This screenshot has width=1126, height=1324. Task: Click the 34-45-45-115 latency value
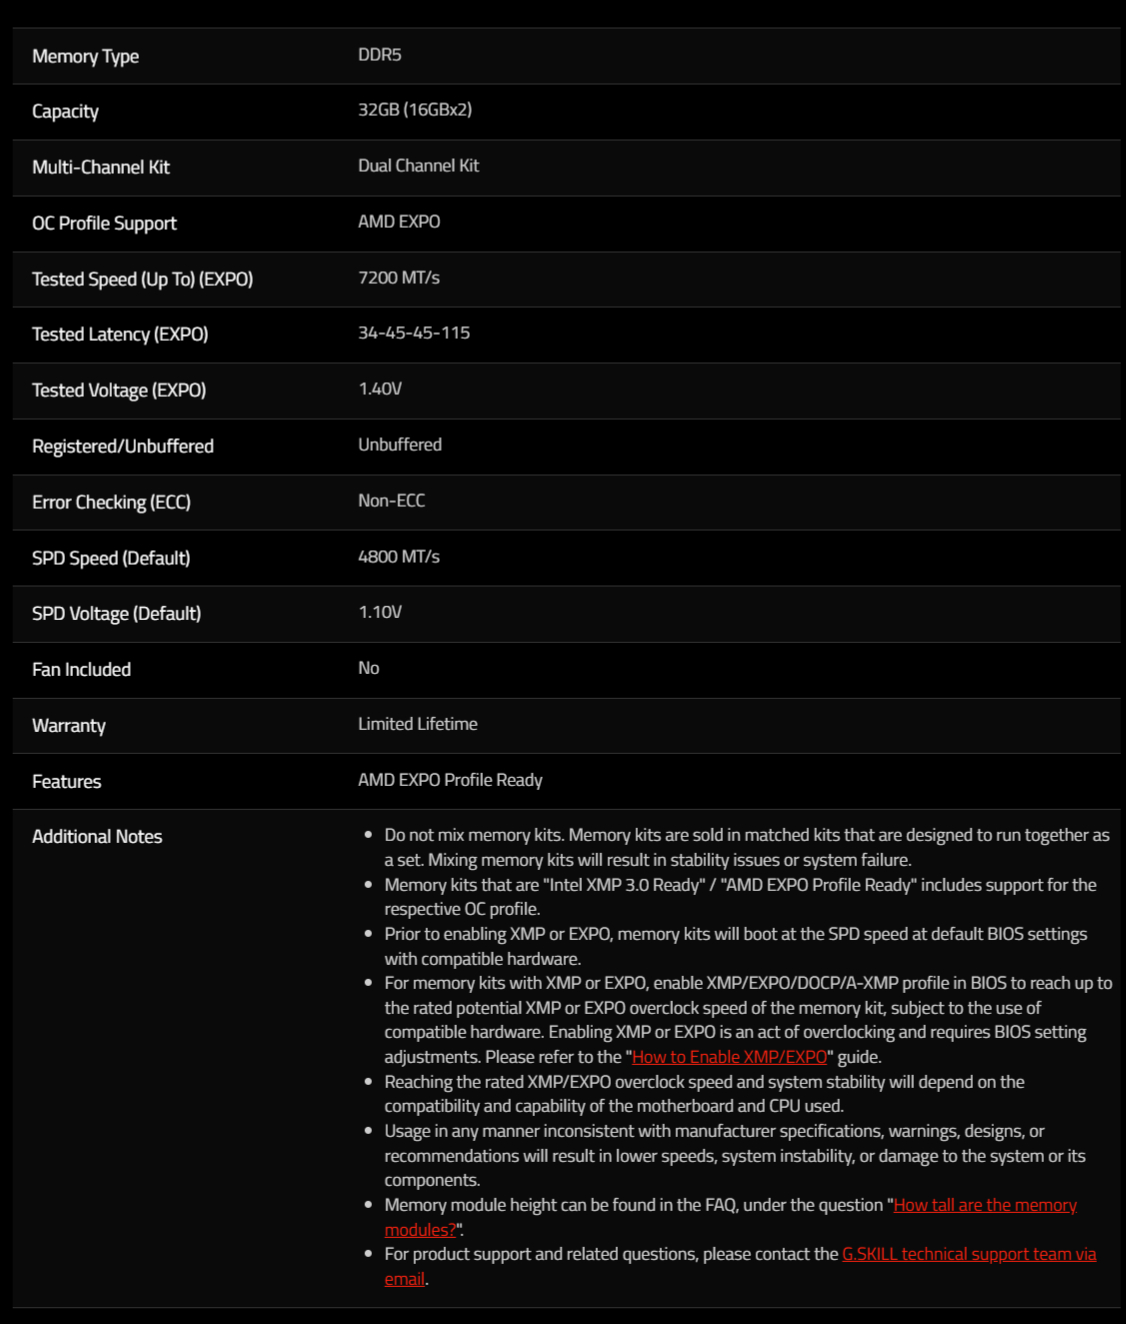pyautogui.click(x=414, y=333)
